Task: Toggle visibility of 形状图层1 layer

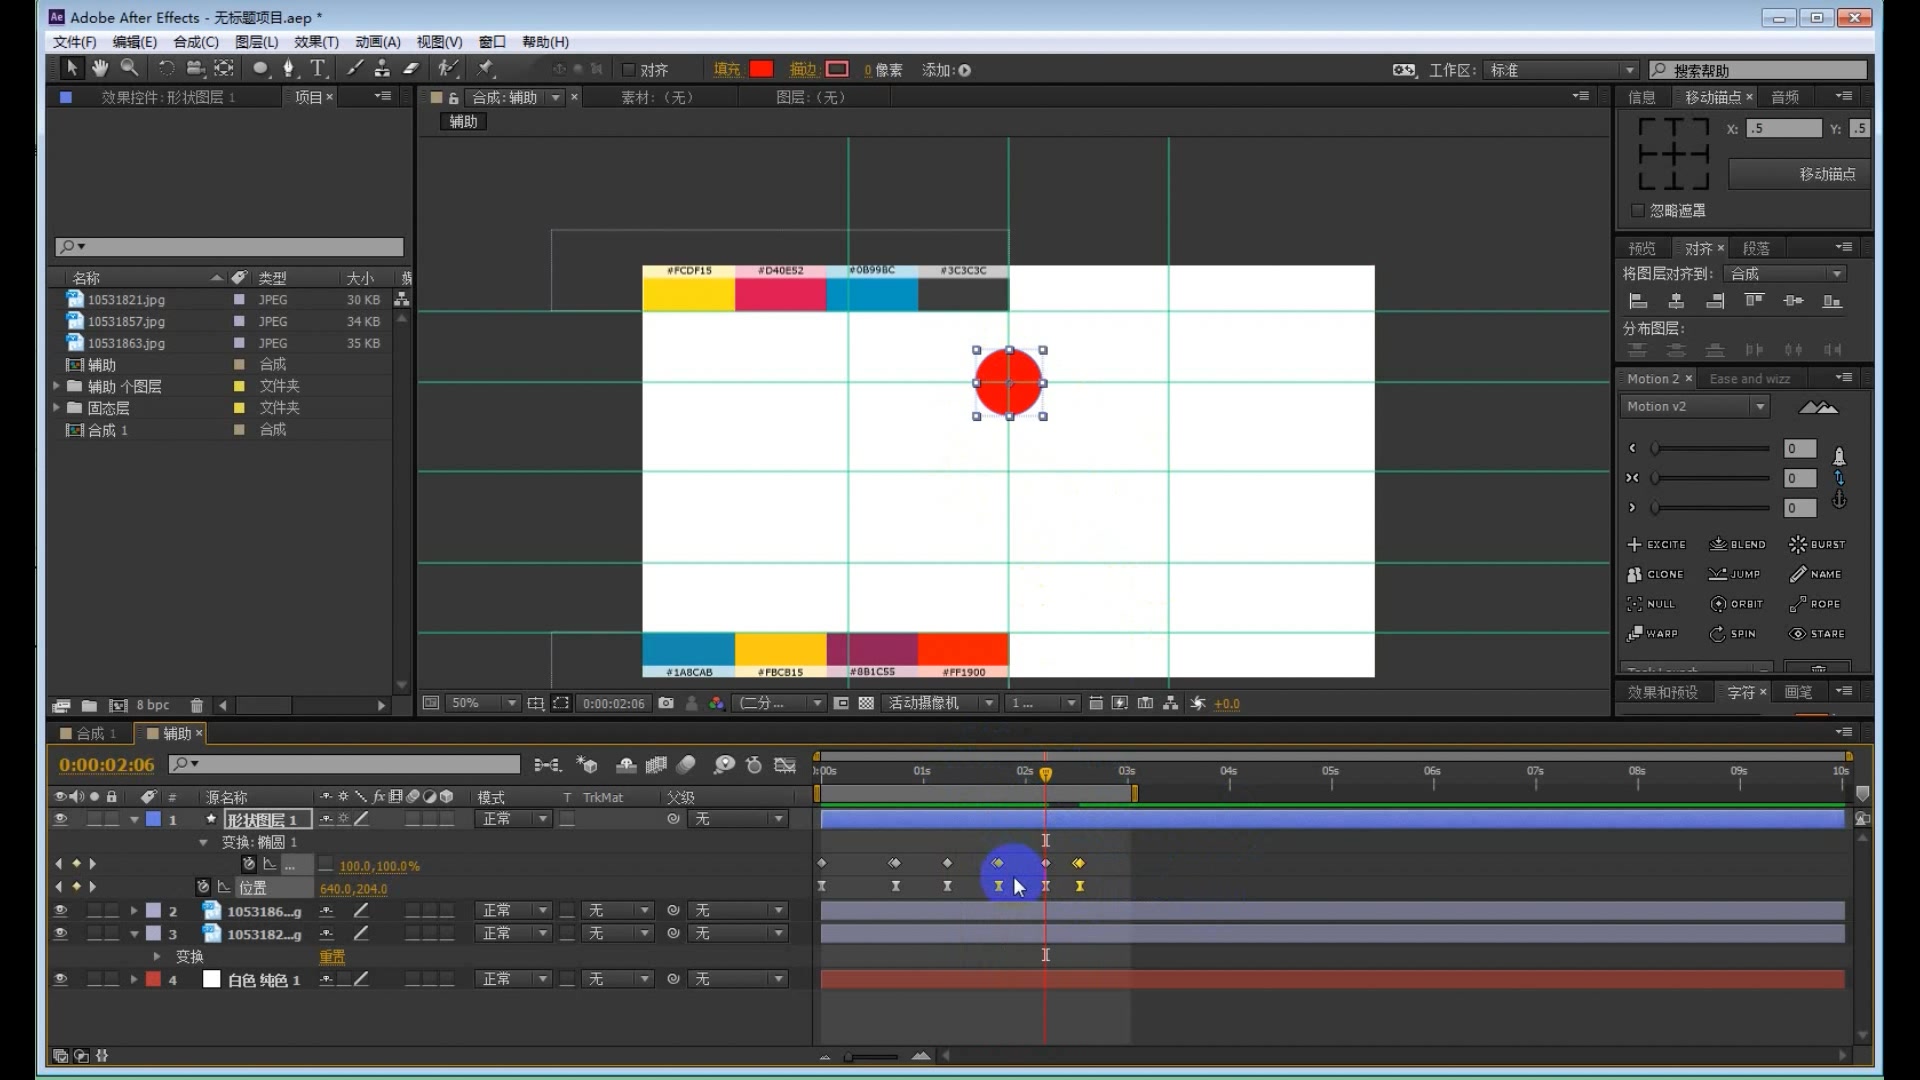Action: click(59, 819)
